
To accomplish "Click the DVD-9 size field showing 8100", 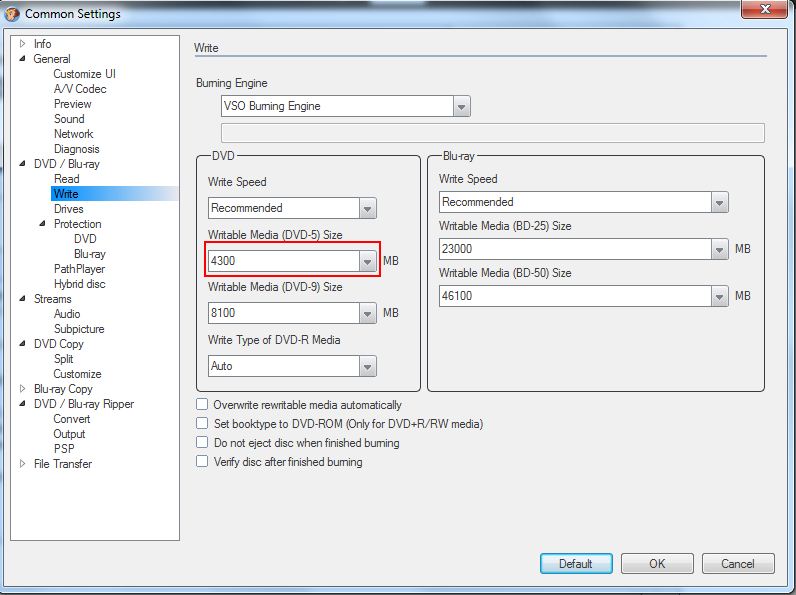I will point(284,313).
